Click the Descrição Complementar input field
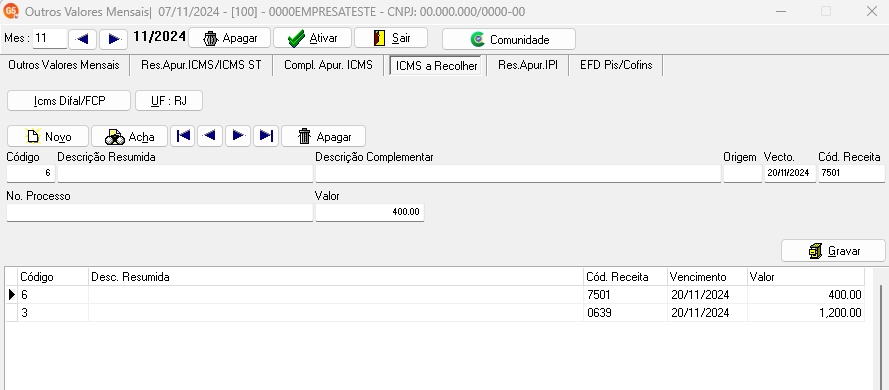The height and width of the screenshot is (390, 889). [518, 173]
